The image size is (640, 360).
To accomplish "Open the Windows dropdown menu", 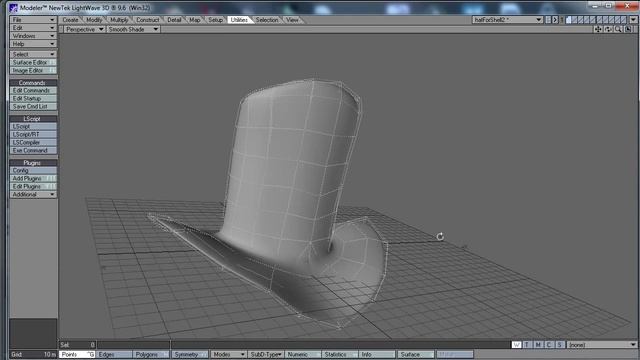I will [x=33, y=36].
